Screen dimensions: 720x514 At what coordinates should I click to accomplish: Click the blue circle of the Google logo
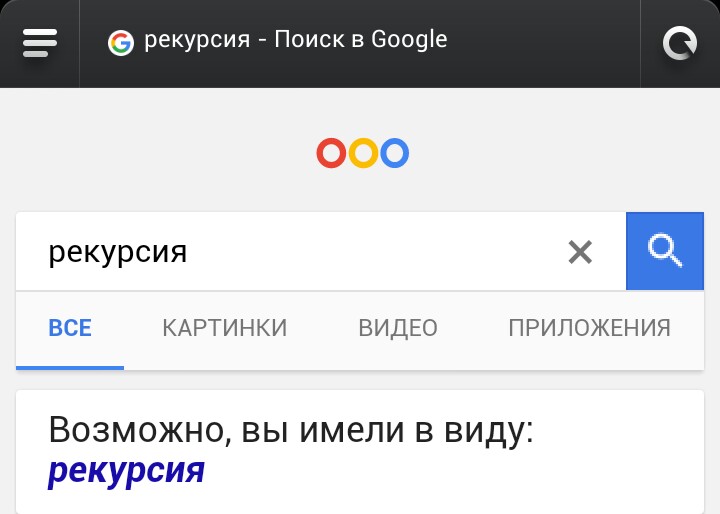pyautogui.click(x=394, y=153)
